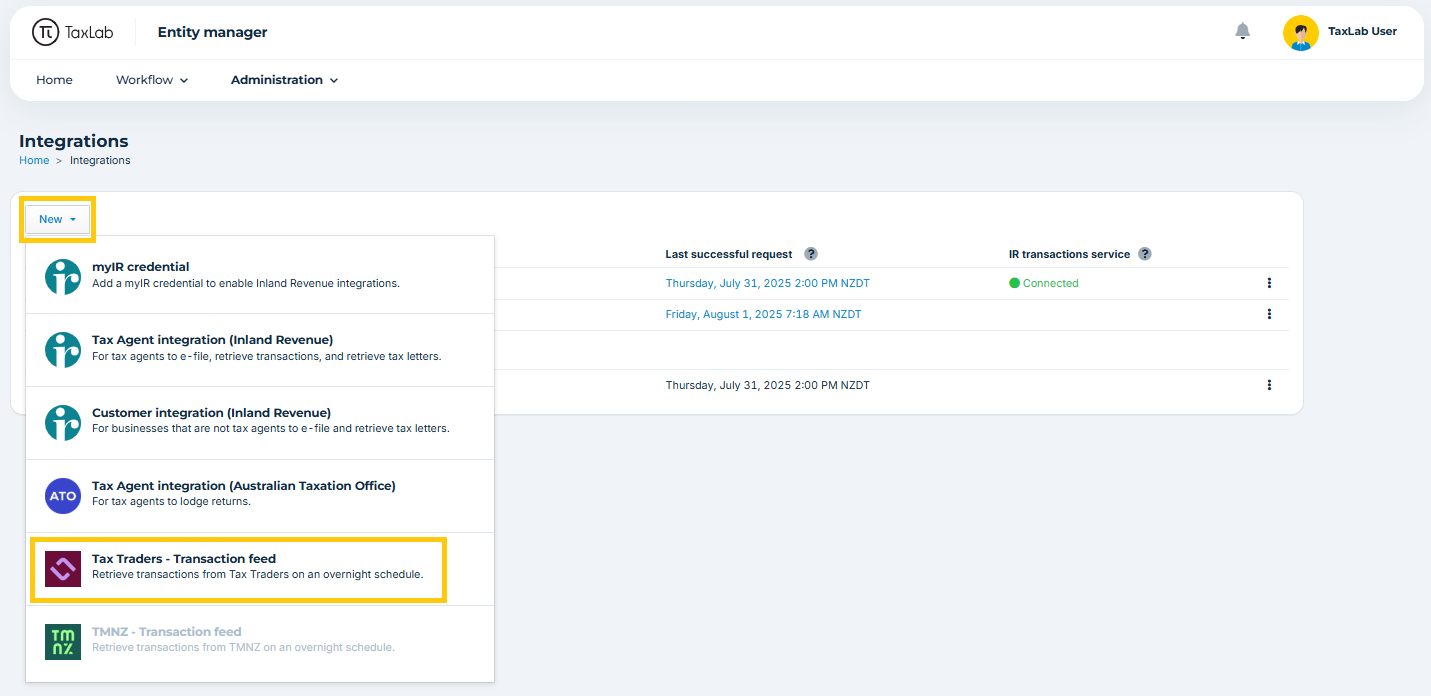The height and width of the screenshot is (696, 1431).
Task: Click 'For tax agents to e-file, retrieve transactions' description
Action: 266,356
